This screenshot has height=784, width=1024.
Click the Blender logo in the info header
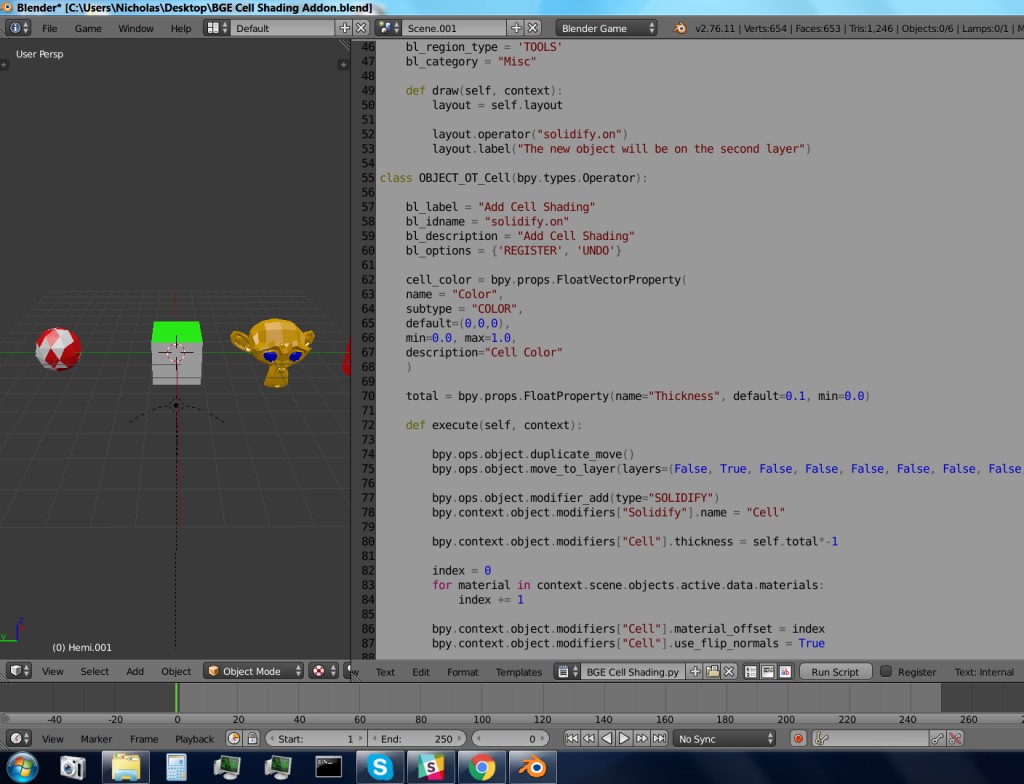coord(680,28)
